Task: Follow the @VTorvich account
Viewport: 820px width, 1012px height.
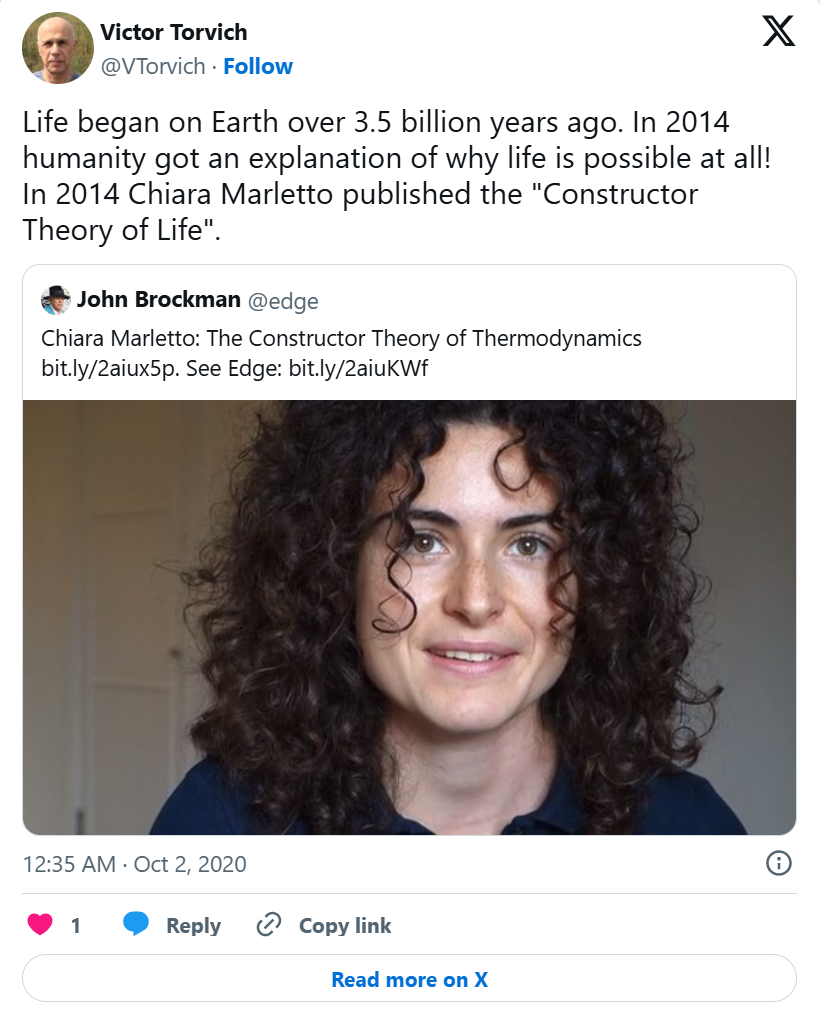Action: click(258, 67)
